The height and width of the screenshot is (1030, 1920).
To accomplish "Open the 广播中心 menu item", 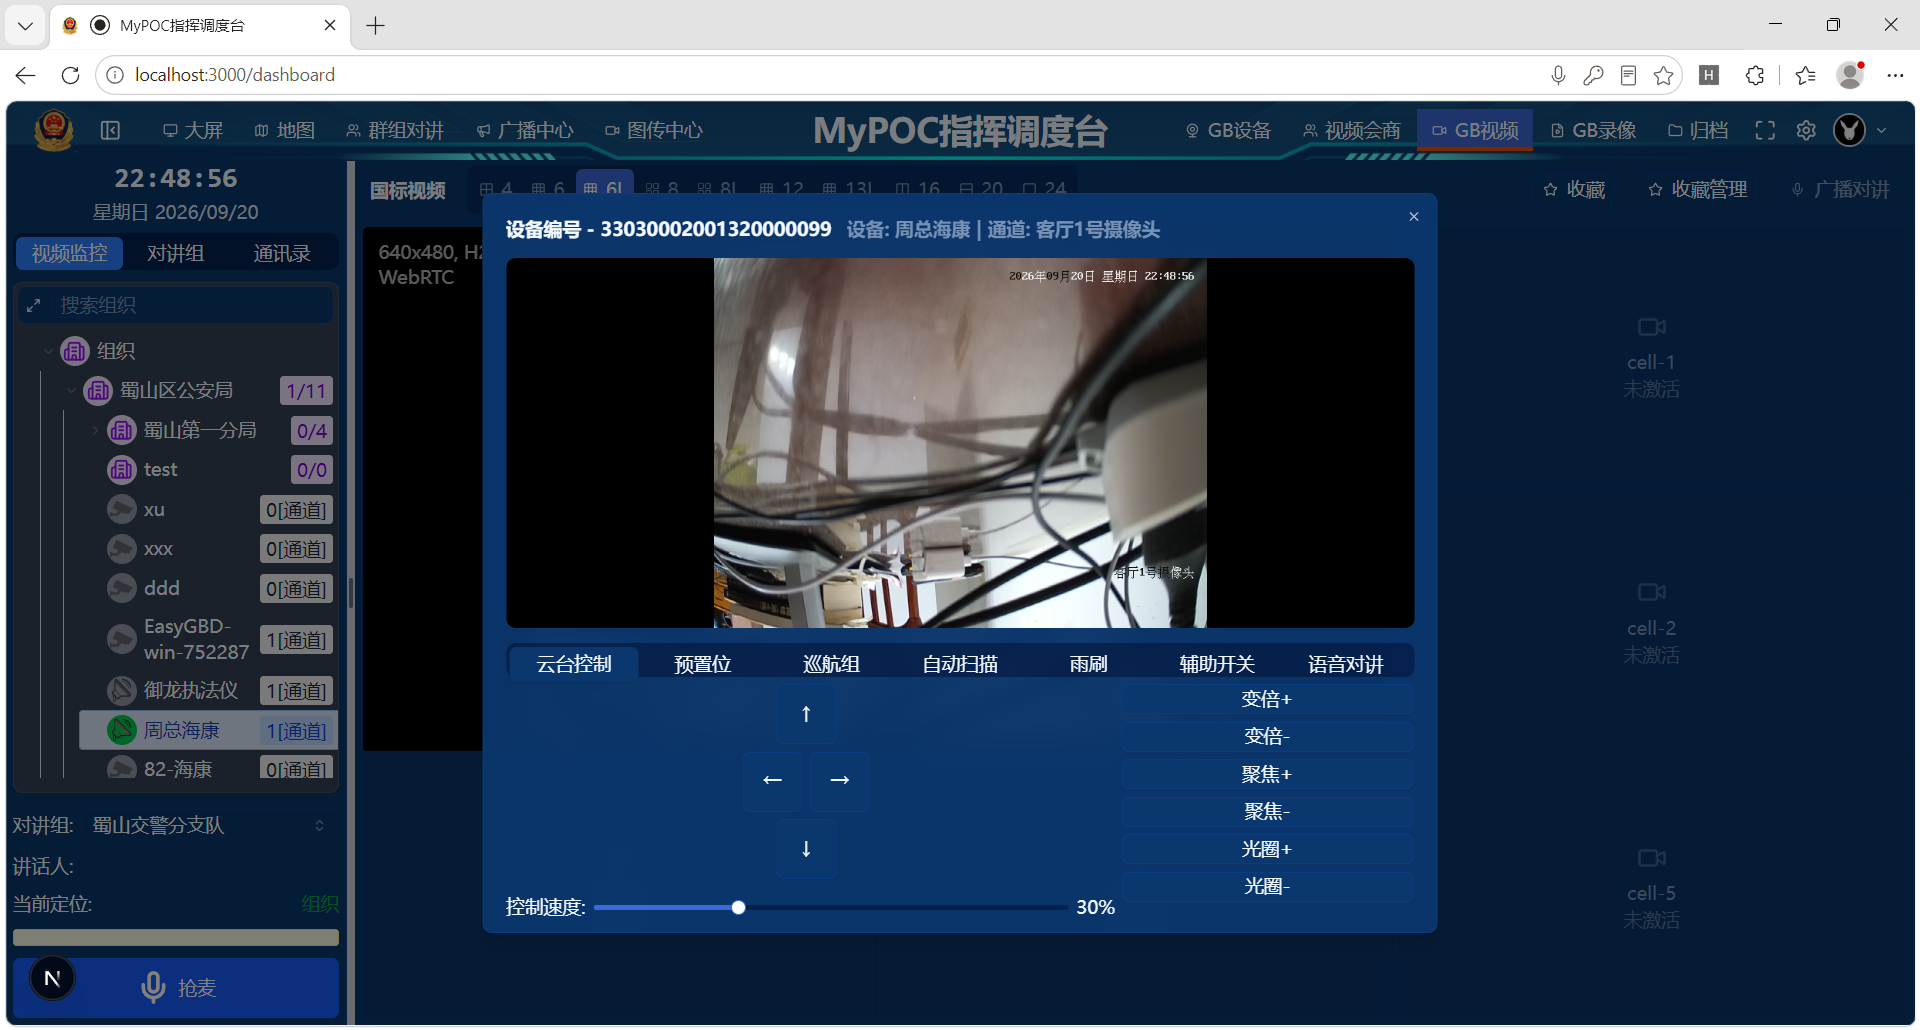I will 525,130.
